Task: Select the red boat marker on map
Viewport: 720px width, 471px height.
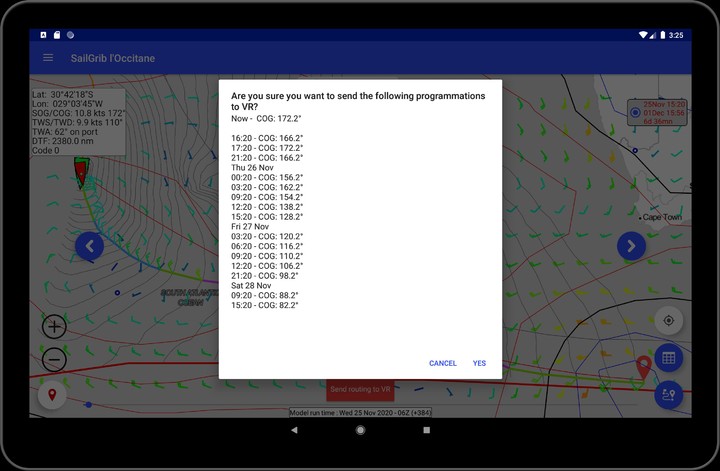Action: pos(81,171)
